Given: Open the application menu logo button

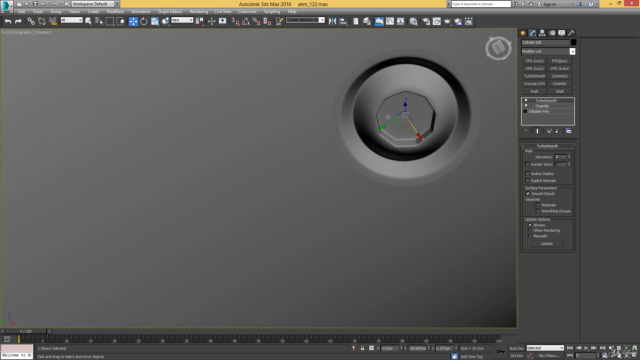Looking at the screenshot, I should click(7, 6).
